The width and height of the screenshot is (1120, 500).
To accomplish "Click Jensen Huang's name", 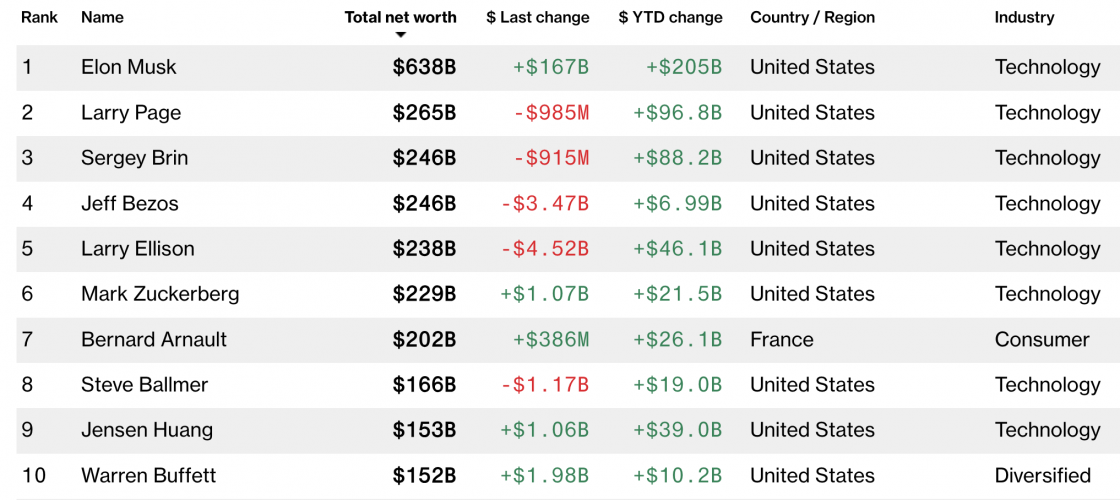I will point(147,430).
